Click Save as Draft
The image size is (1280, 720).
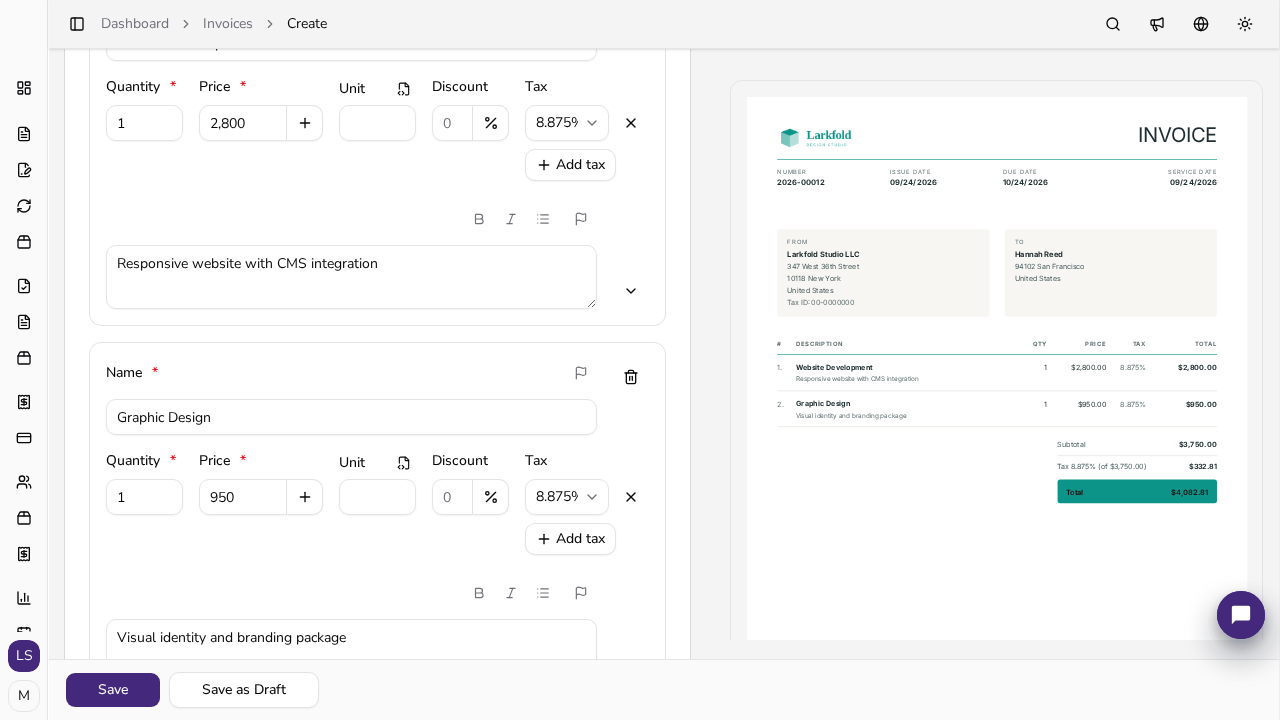click(x=244, y=690)
